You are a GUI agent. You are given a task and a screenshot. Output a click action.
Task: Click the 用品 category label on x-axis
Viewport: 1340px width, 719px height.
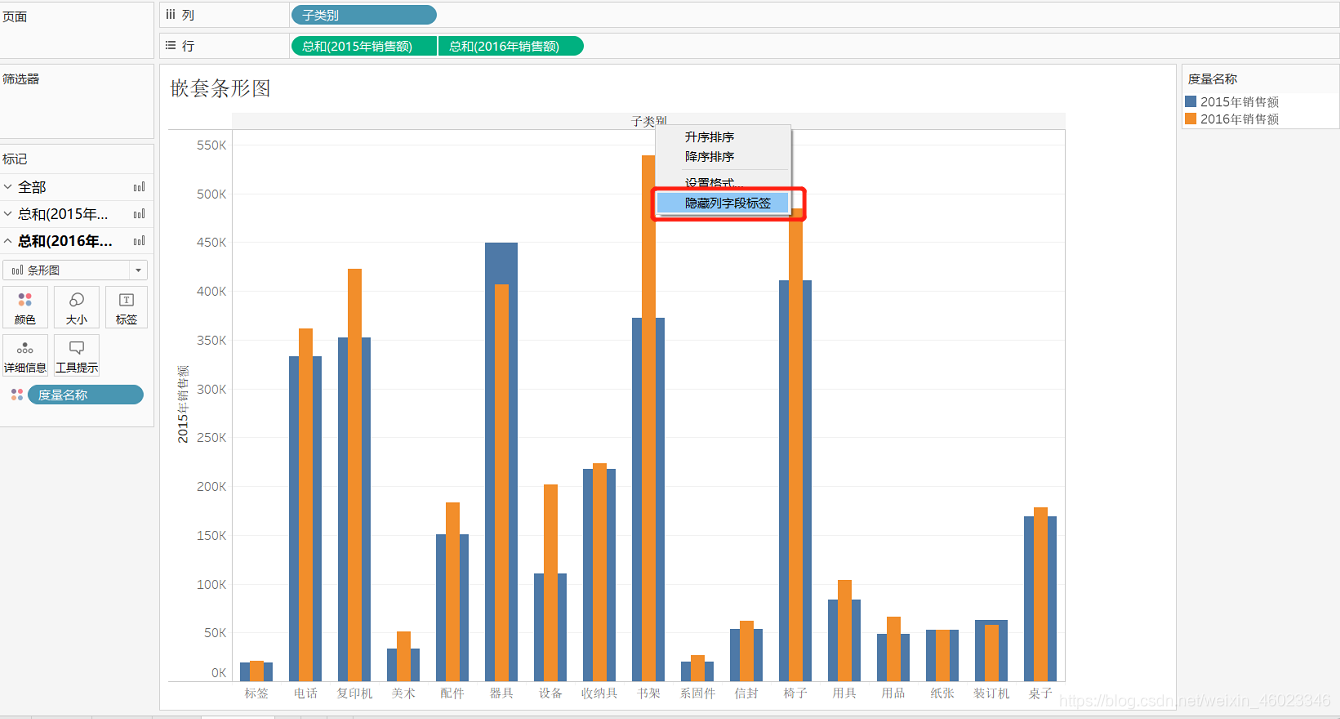(893, 693)
